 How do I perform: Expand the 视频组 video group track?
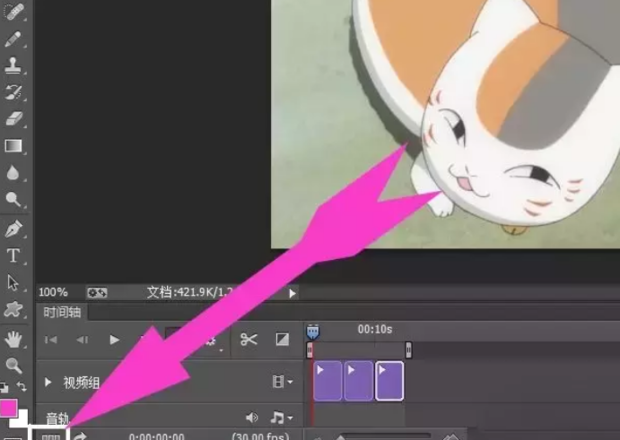(48, 382)
